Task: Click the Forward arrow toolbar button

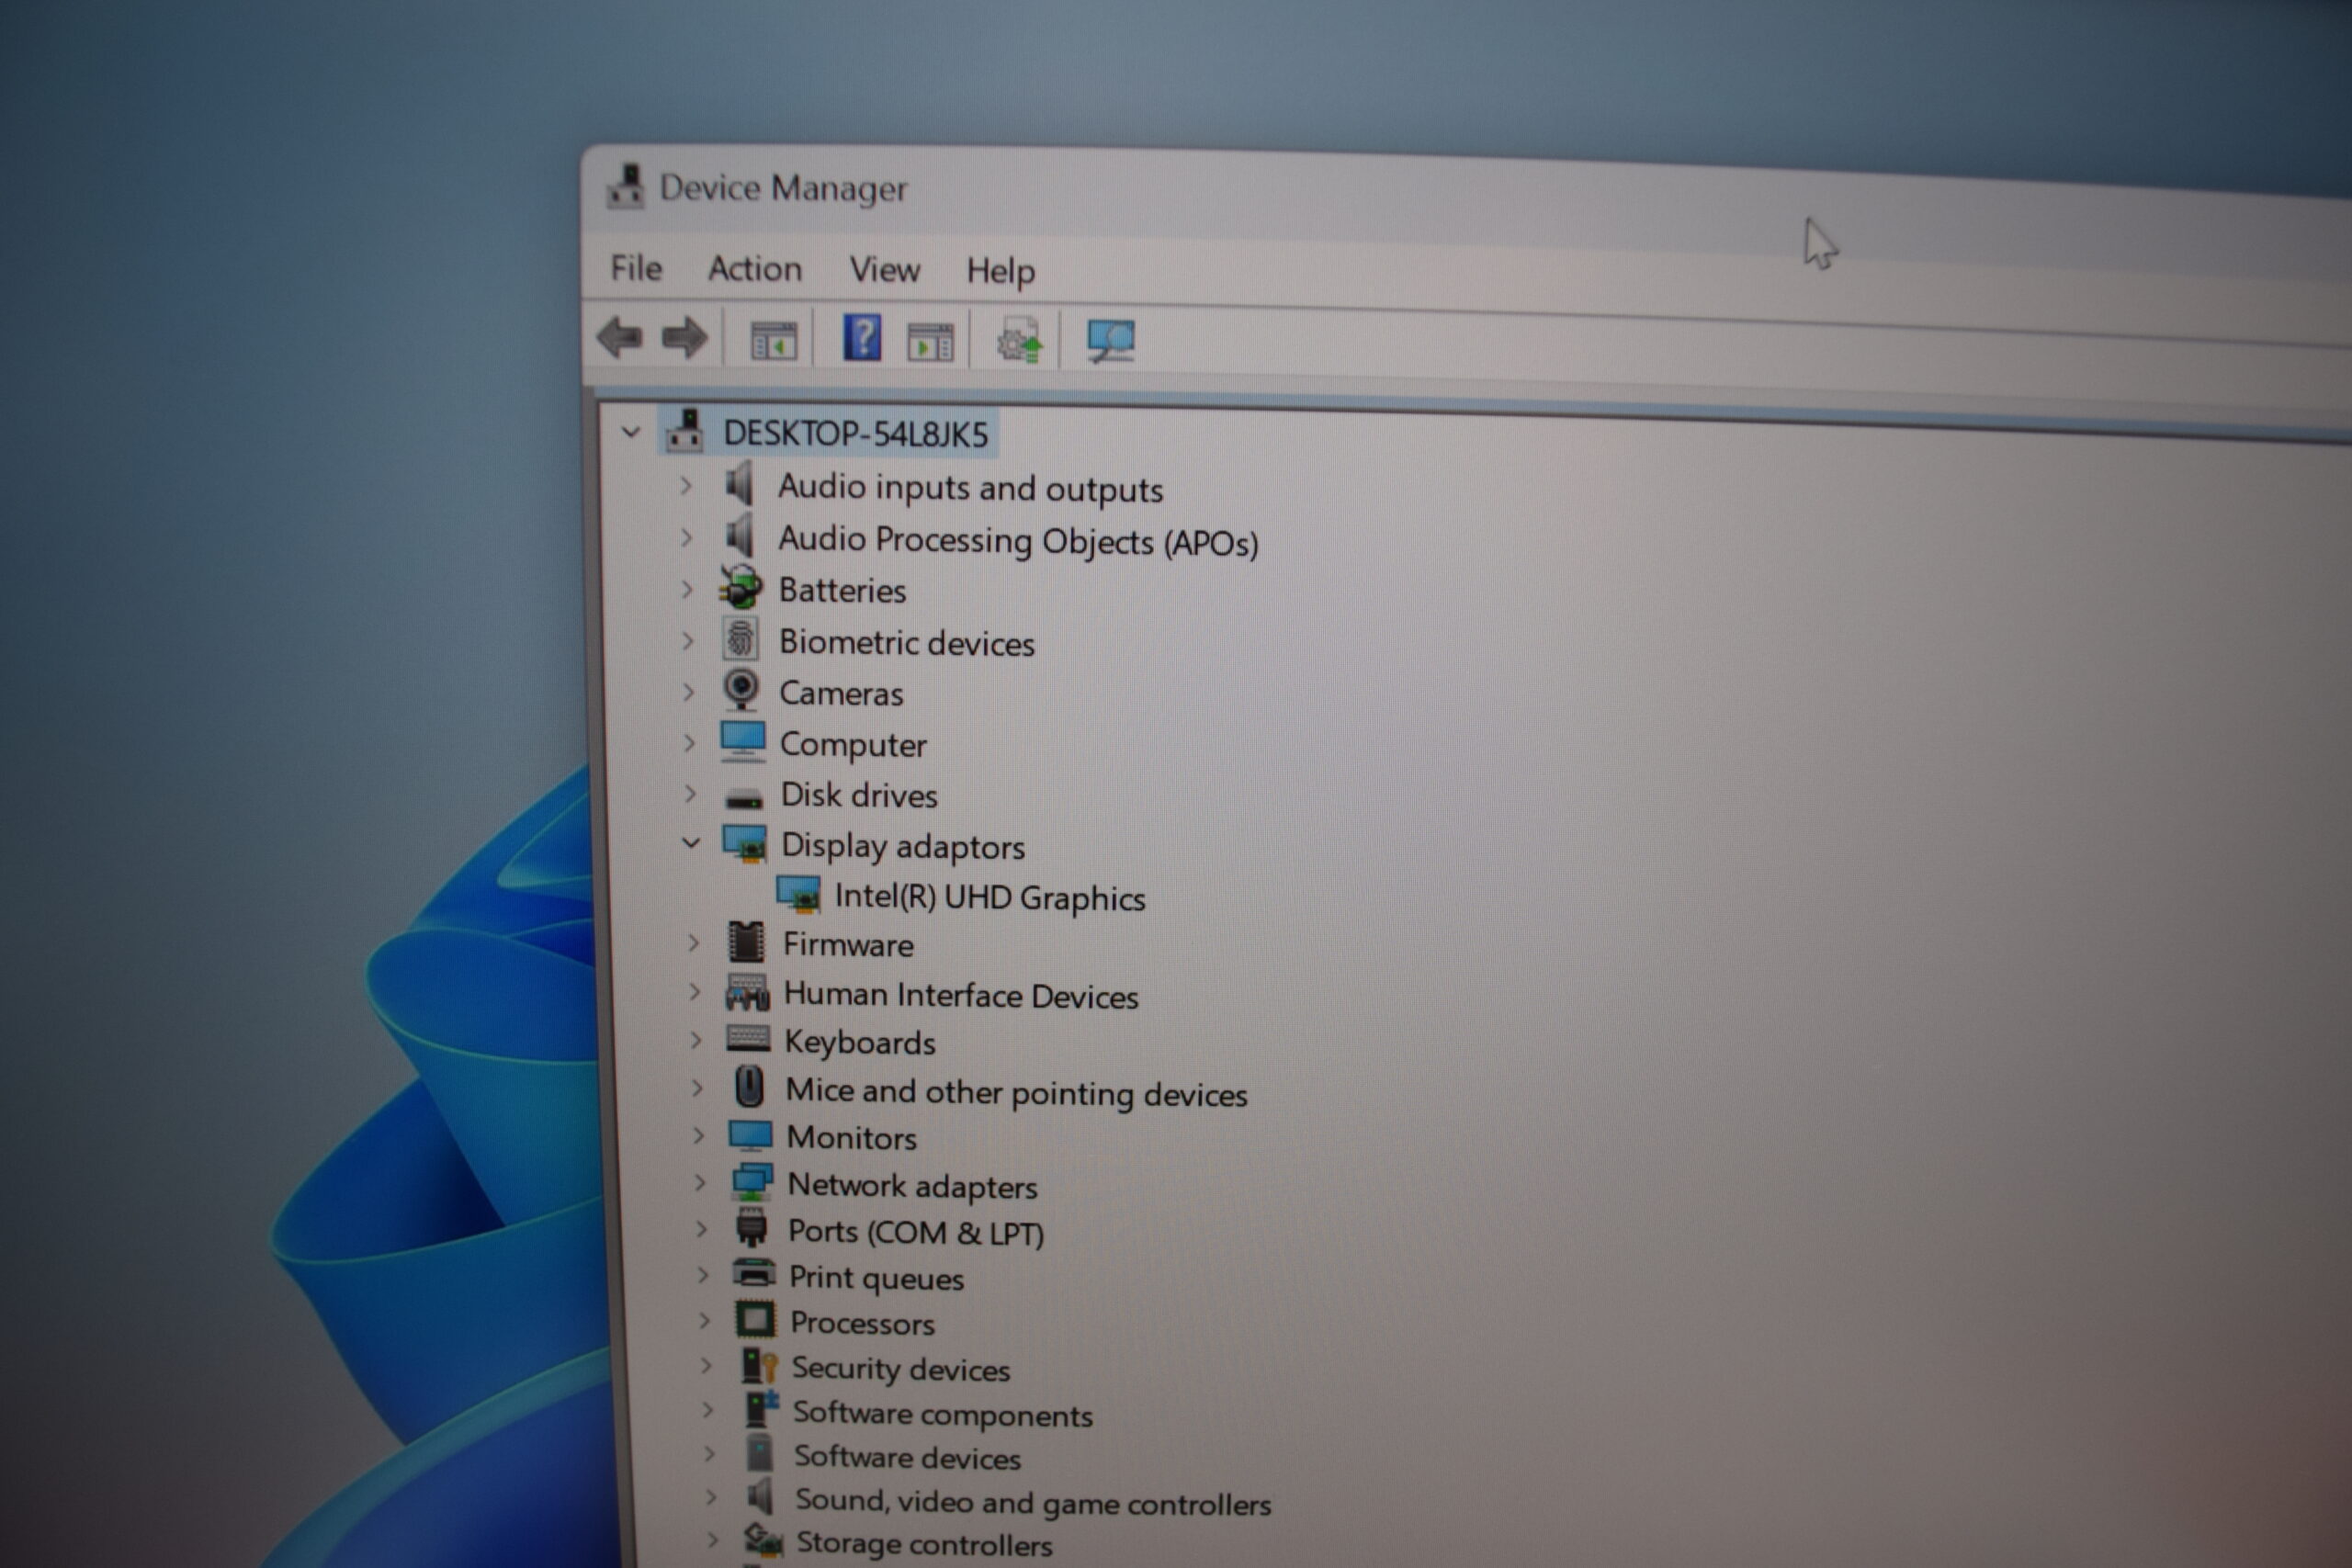Action: click(x=685, y=338)
